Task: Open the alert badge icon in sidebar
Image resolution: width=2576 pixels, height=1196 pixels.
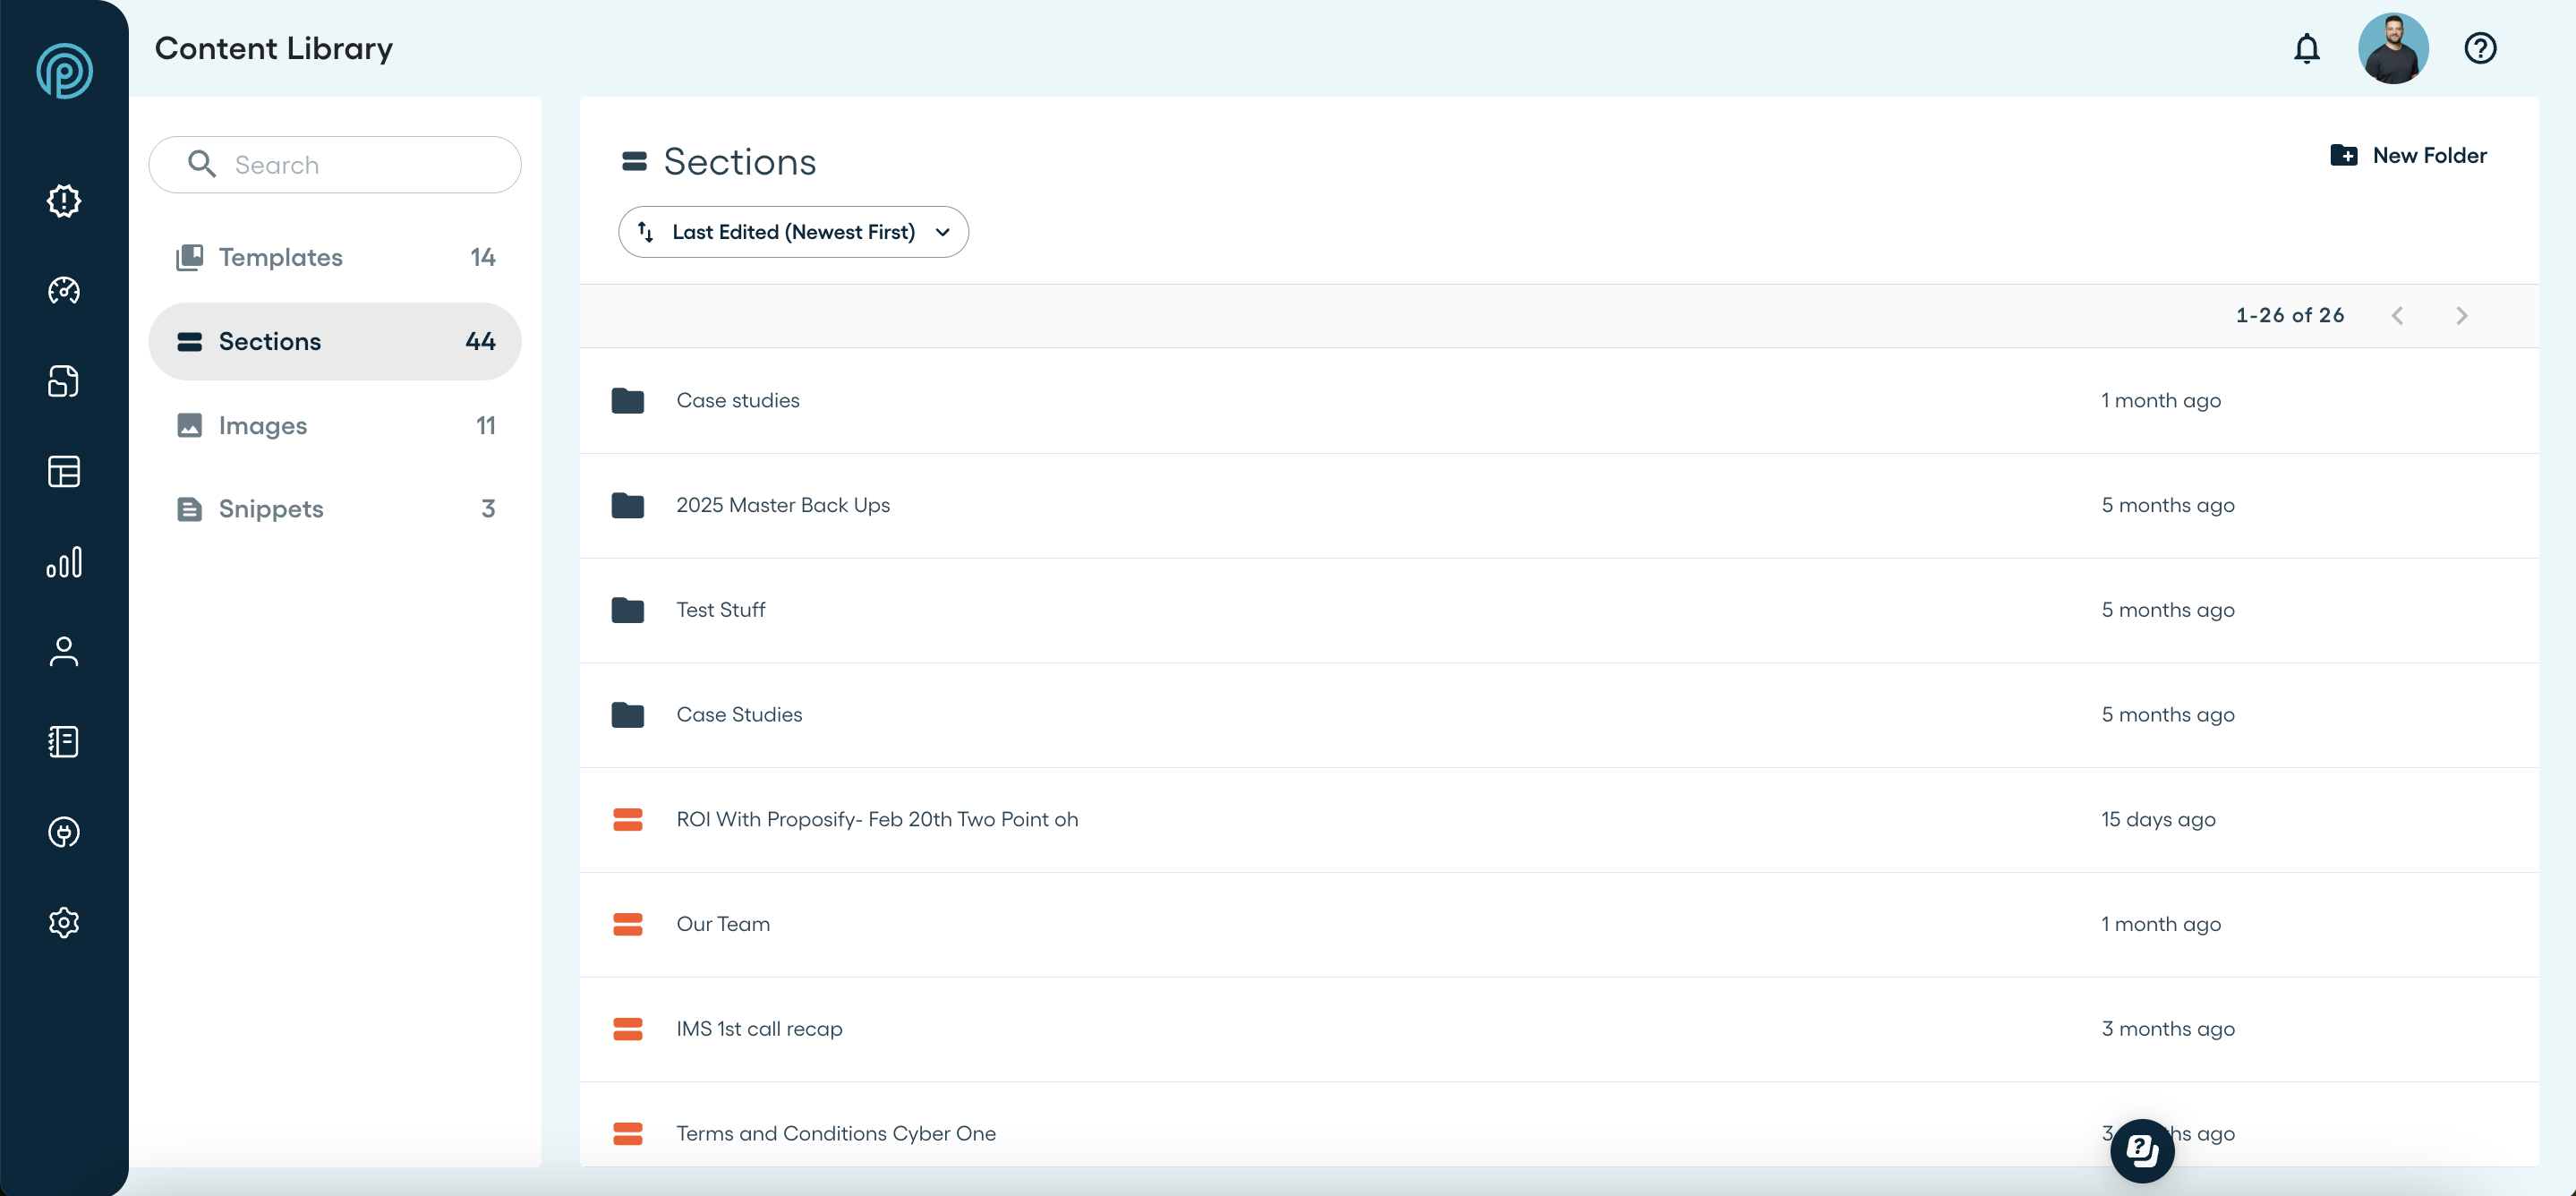Action: [64, 201]
